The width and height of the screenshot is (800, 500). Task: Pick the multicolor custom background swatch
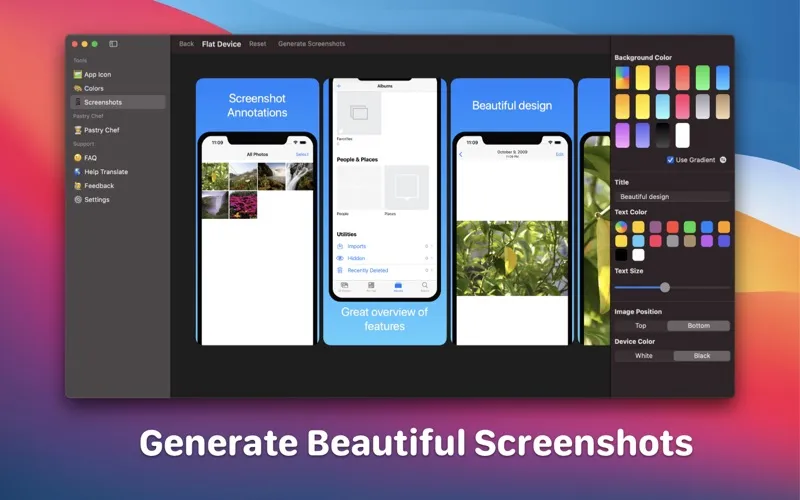[622, 78]
